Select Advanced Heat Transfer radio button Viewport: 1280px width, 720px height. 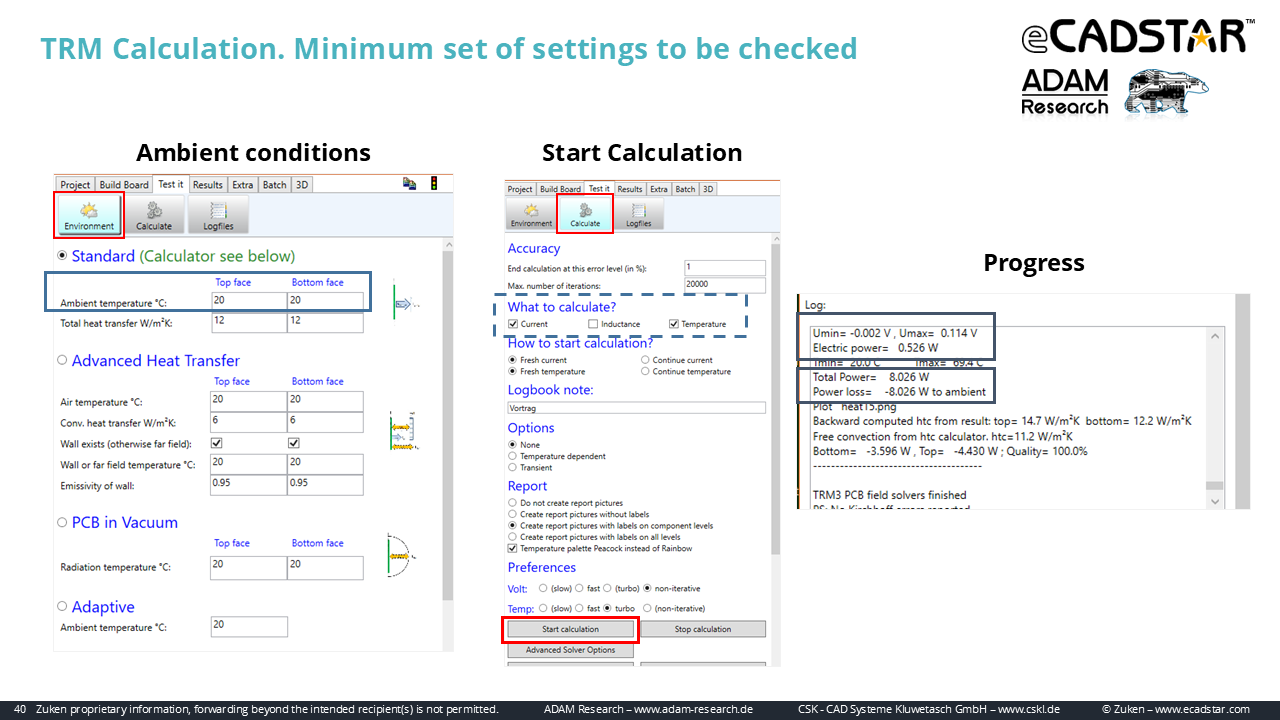(x=63, y=360)
